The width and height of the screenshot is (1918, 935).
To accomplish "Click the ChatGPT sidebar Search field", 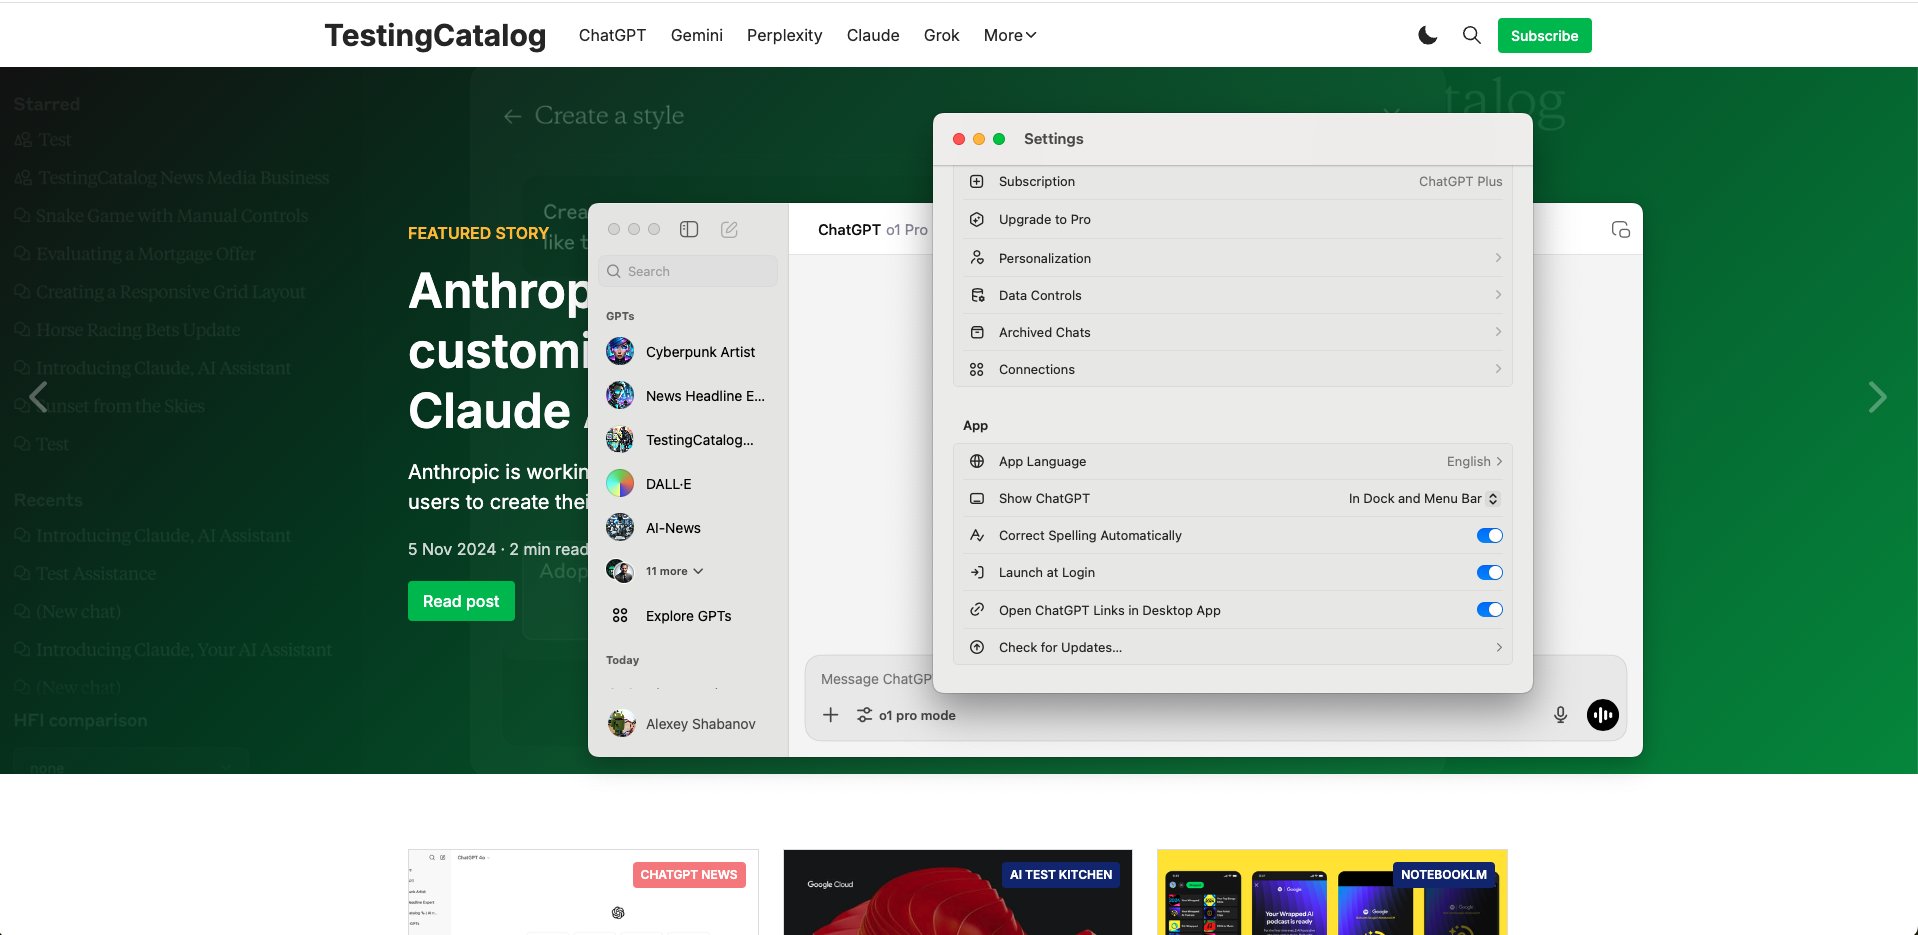I will click(688, 271).
